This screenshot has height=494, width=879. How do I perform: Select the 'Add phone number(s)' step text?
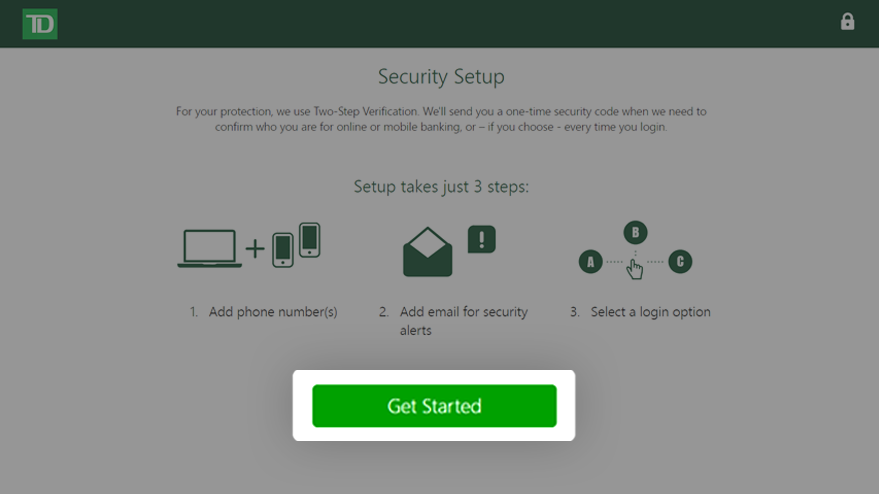click(273, 312)
